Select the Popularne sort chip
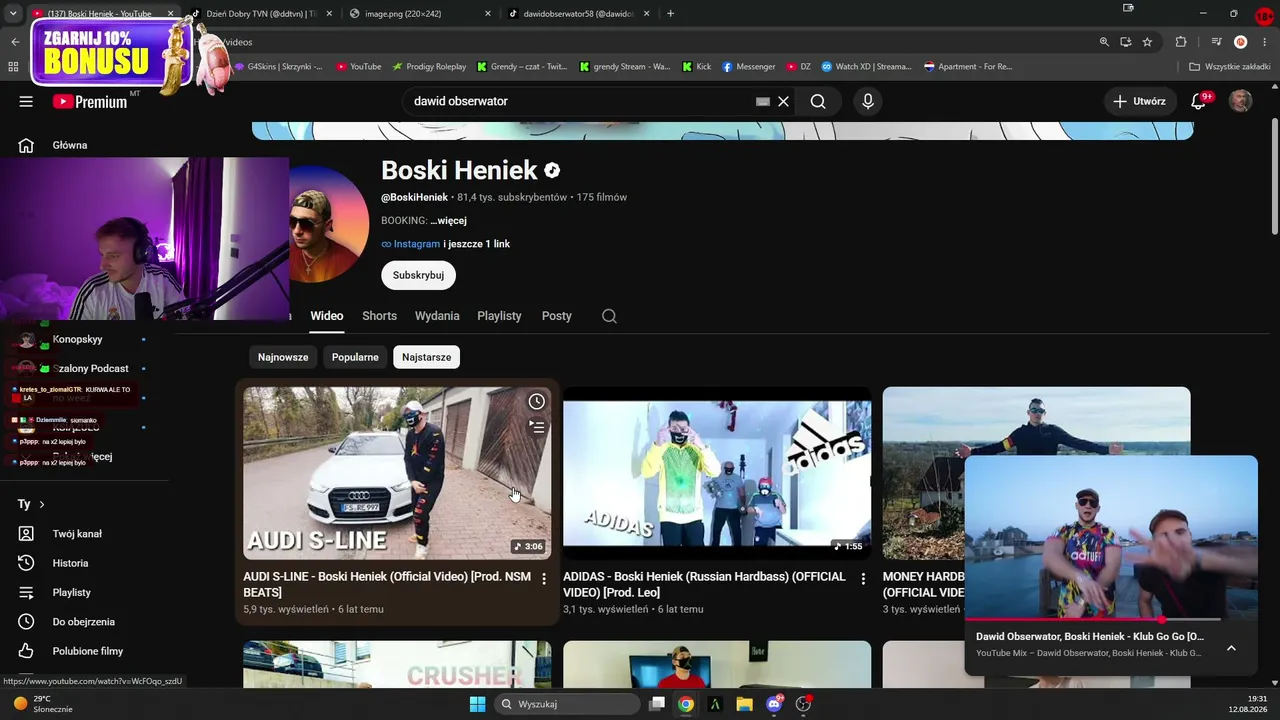Screen dimensions: 1280x720 pos(355,357)
